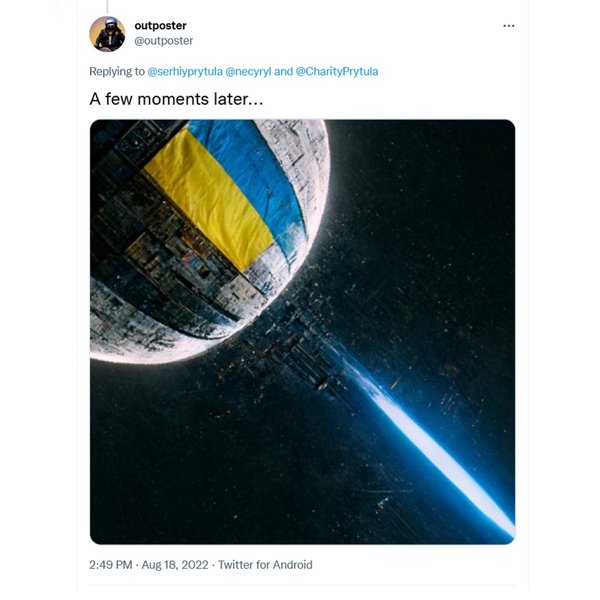Open the three-dot more options menu
600x600 pixels.
[x=508, y=25]
